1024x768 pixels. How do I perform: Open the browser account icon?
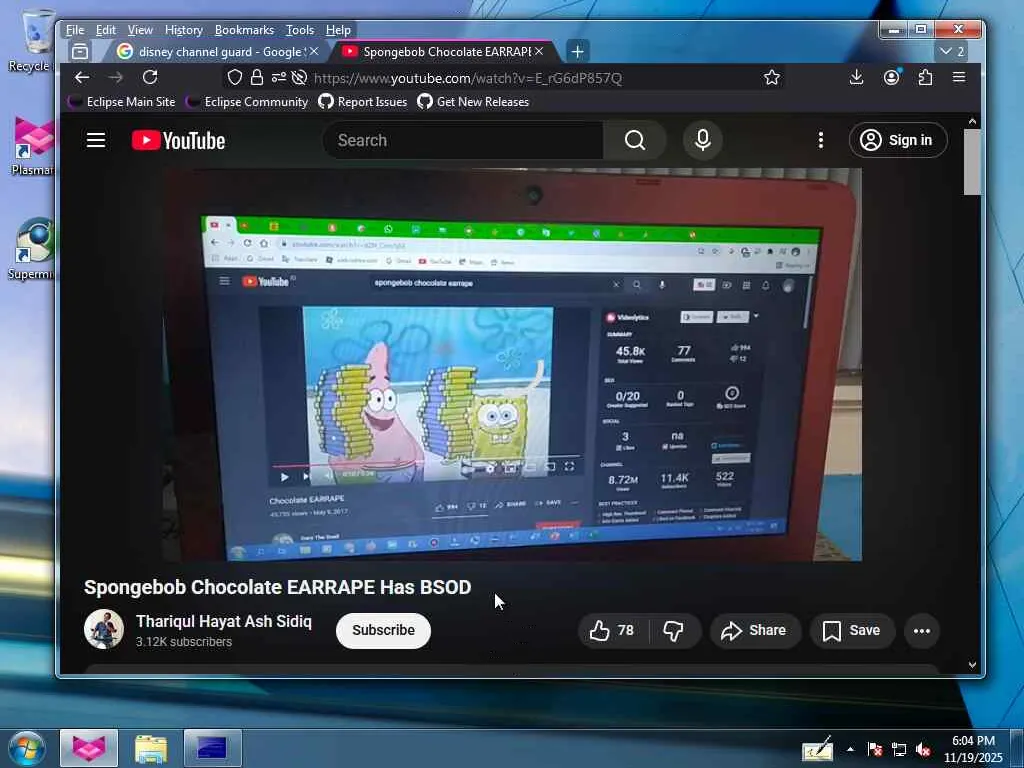891,78
